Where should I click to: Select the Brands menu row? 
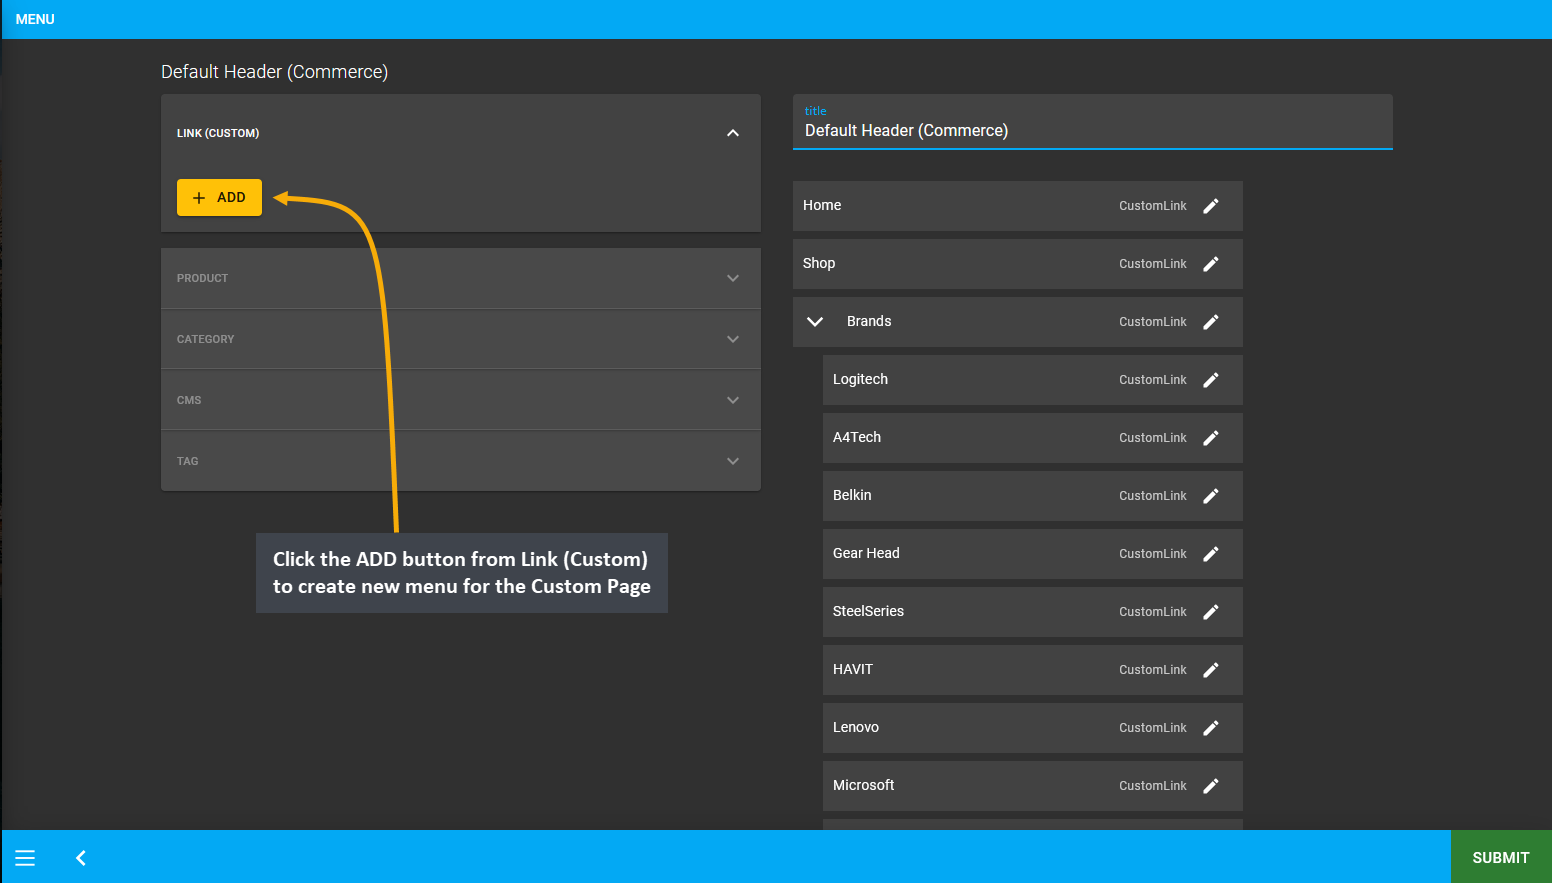click(1018, 322)
